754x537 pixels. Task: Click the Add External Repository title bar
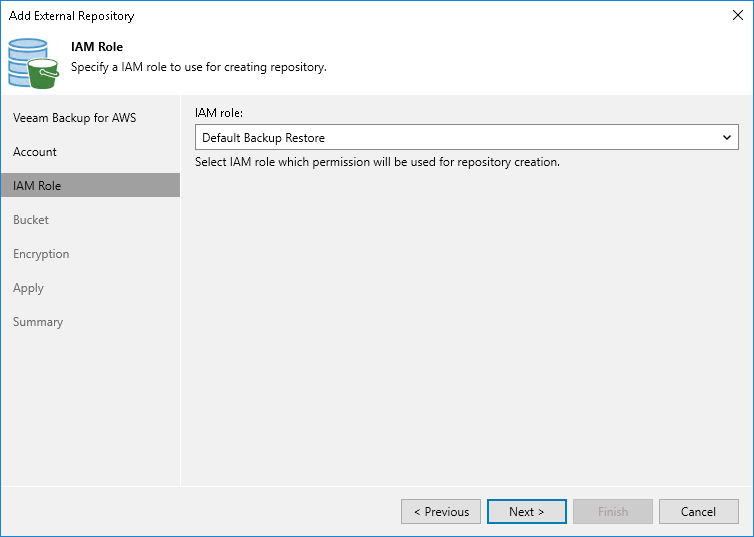tap(300, 16)
